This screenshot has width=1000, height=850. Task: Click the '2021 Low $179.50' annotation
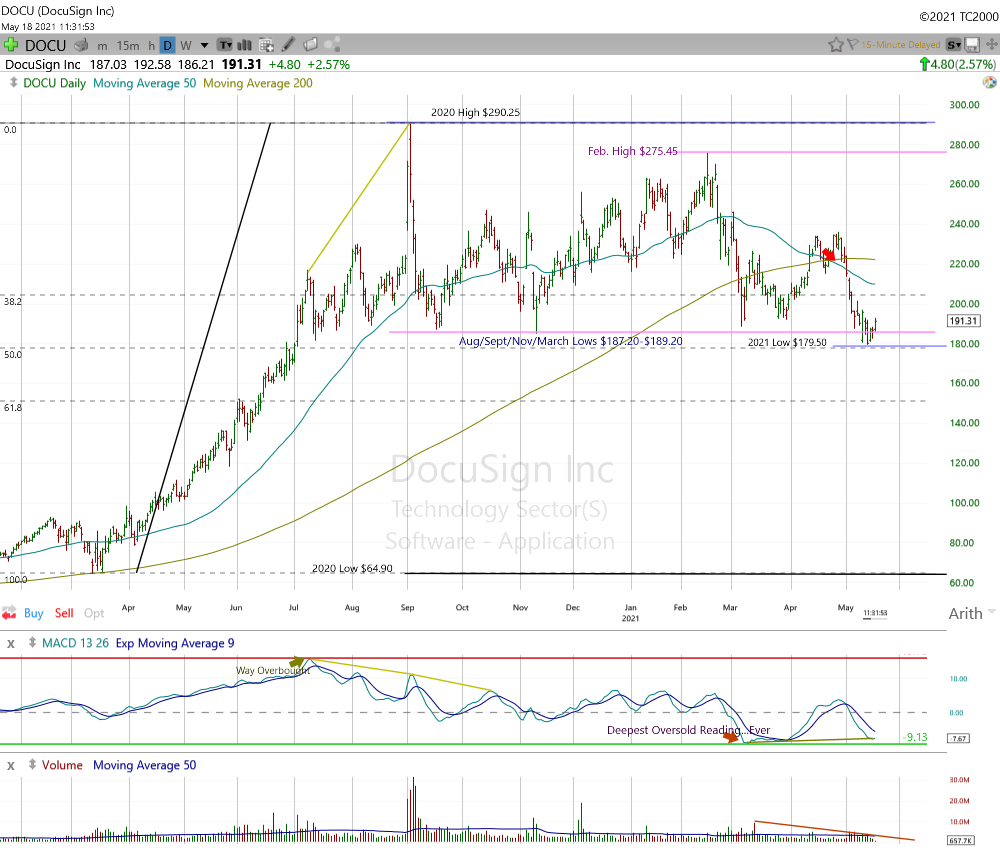coord(787,342)
